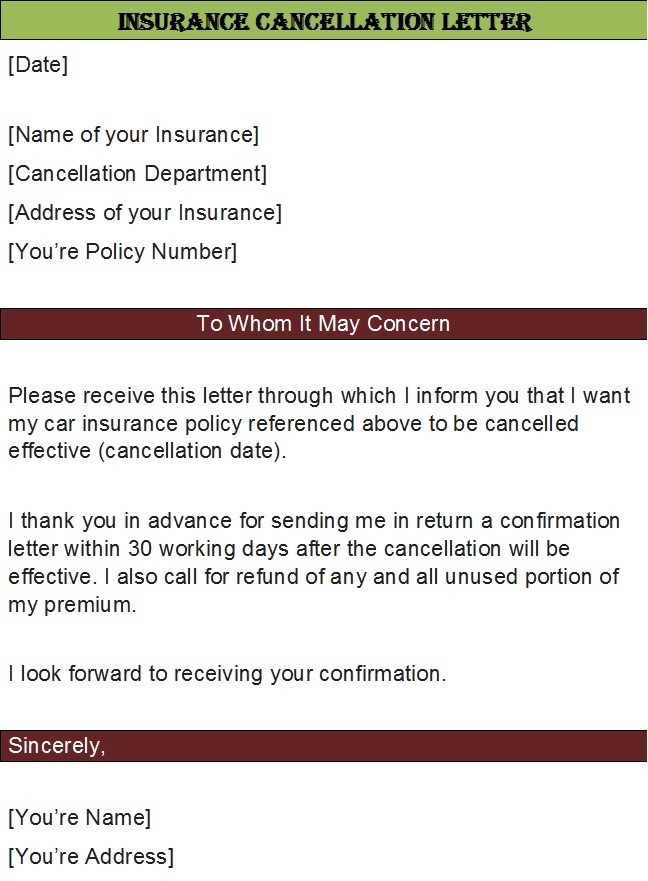
Task: Click the To Whom It May Concern banner
Action: point(324,324)
